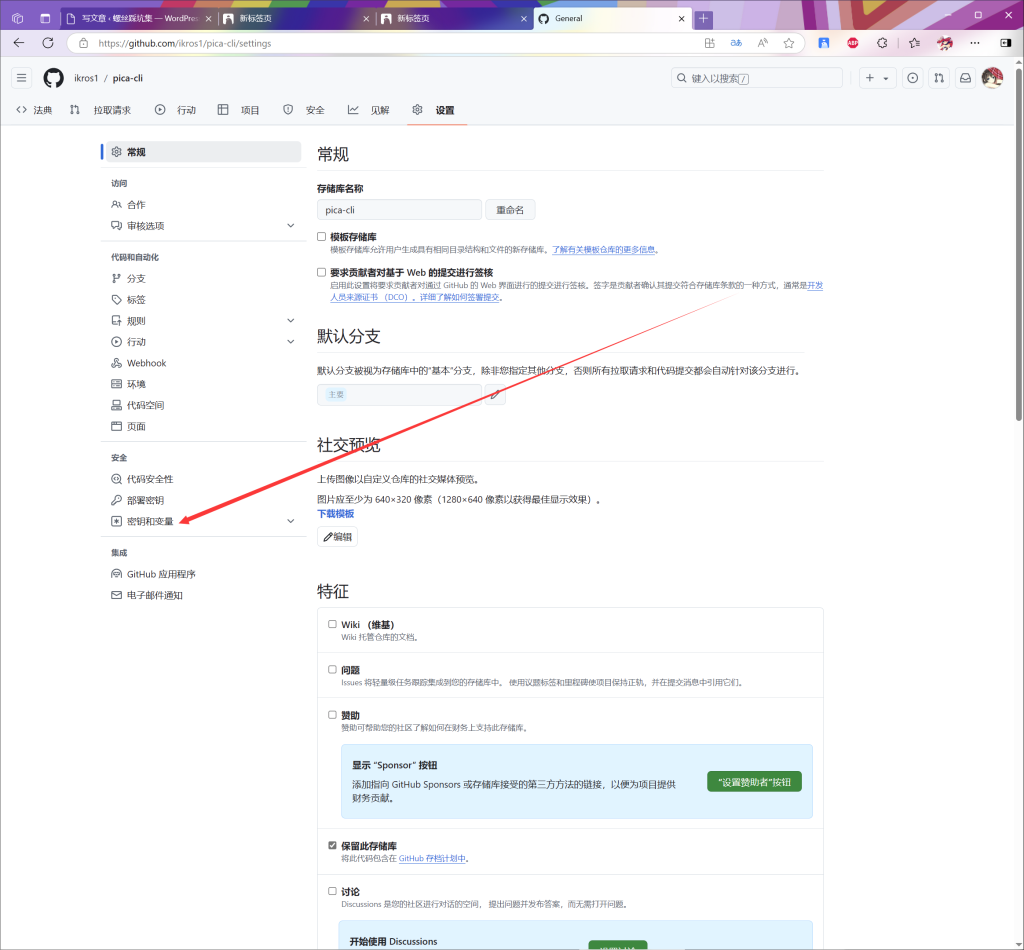Click pencil icon to switch default branch
Screen dimensions: 1024x950
[x=495, y=394]
